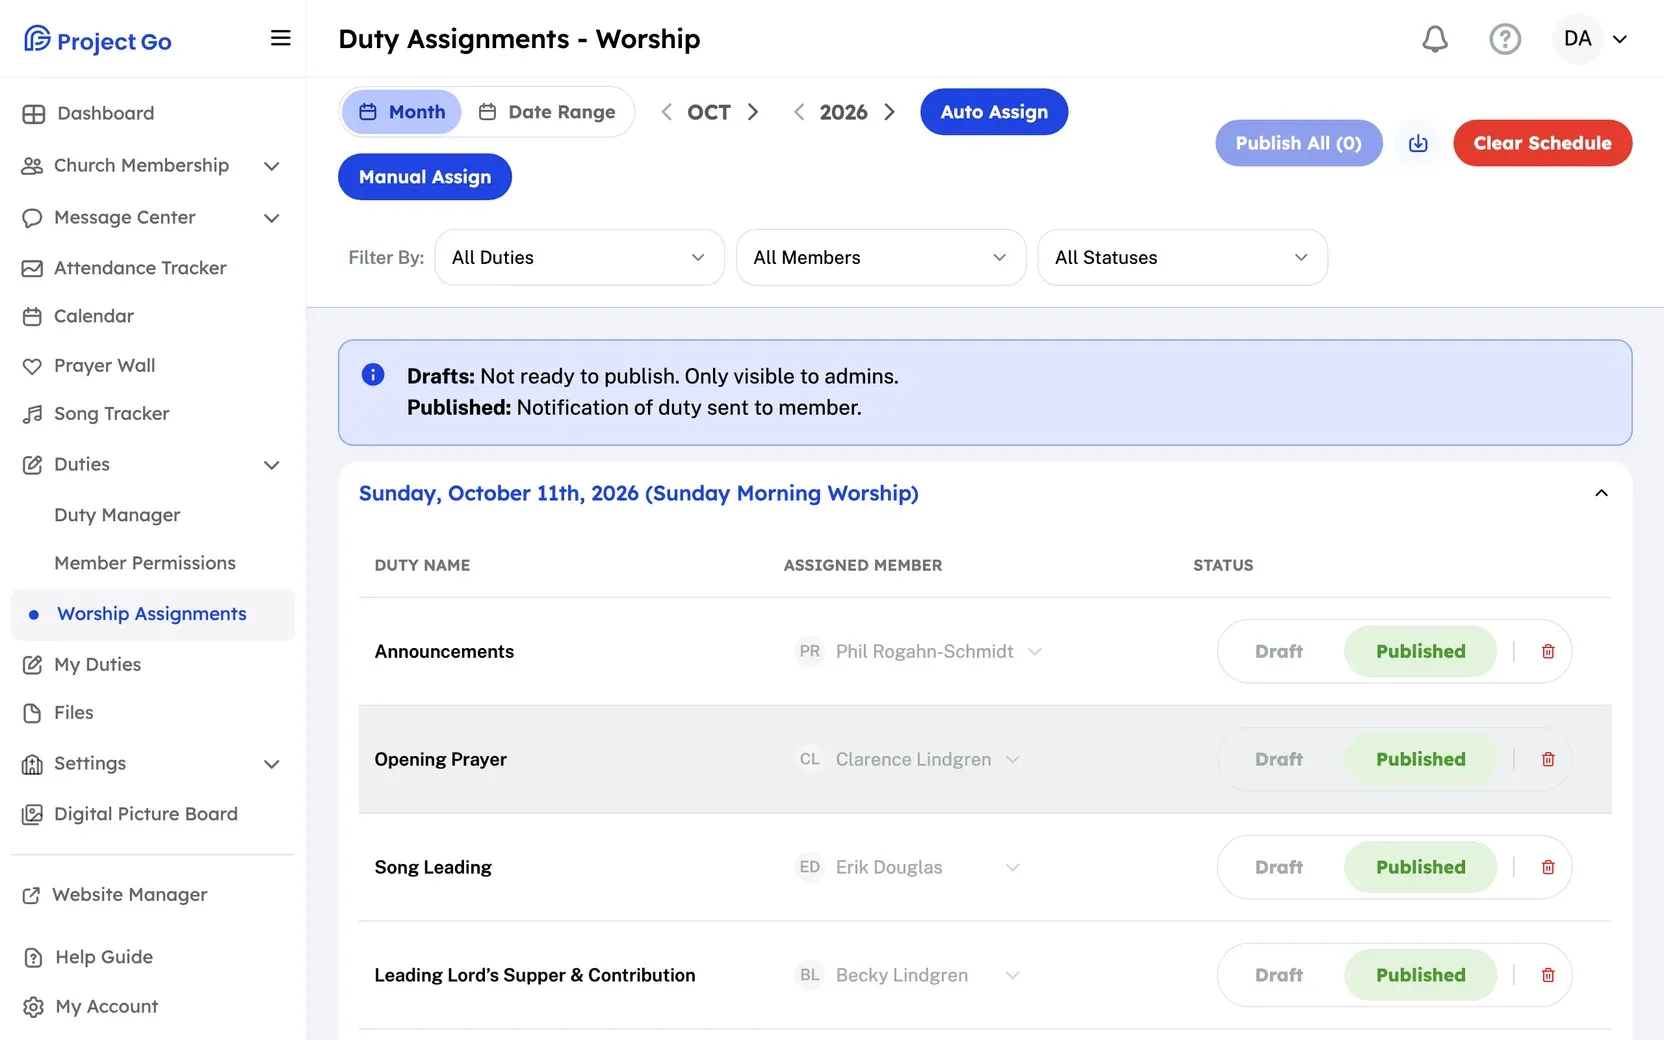
Task: Delete the Song Leading assignment
Action: pyautogui.click(x=1548, y=867)
